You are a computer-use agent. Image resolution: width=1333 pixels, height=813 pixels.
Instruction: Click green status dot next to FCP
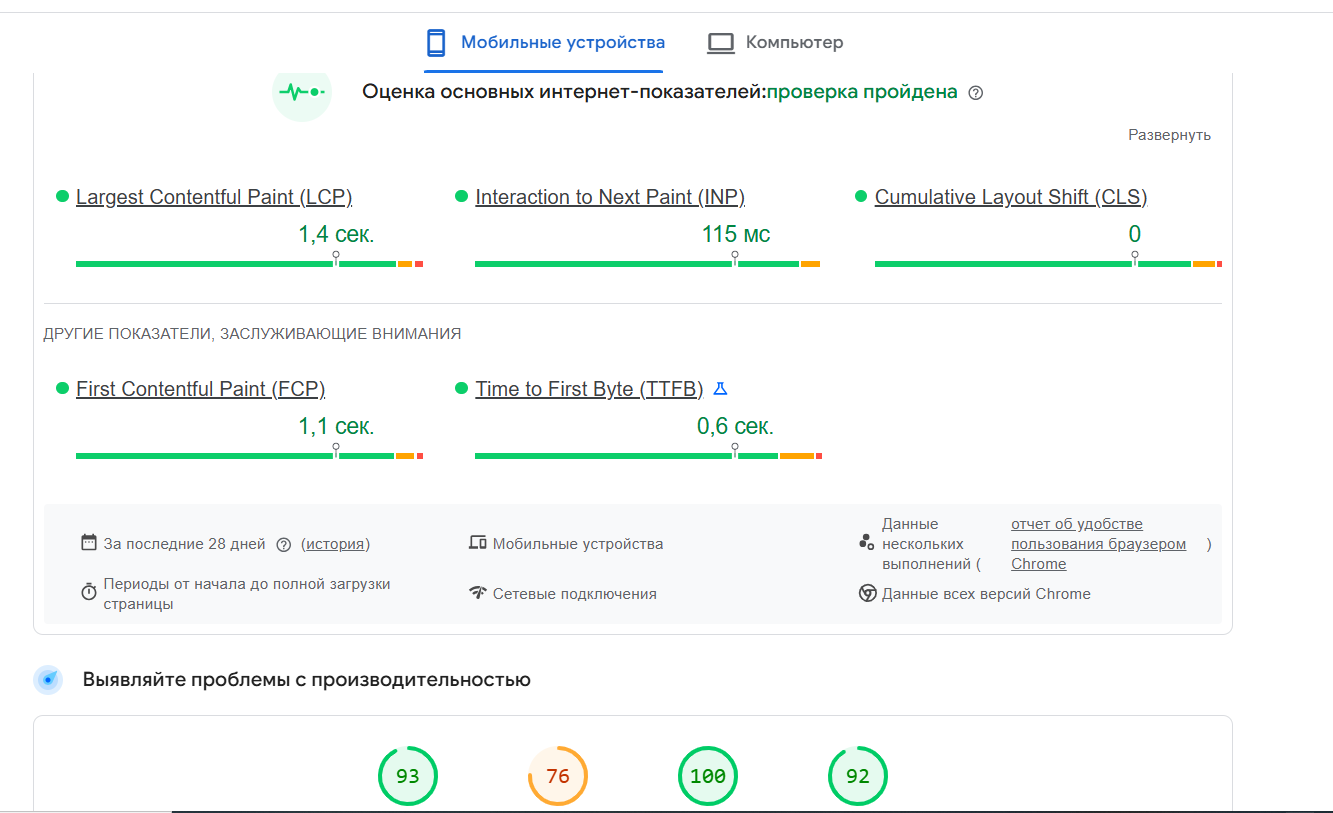[x=62, y=388]
